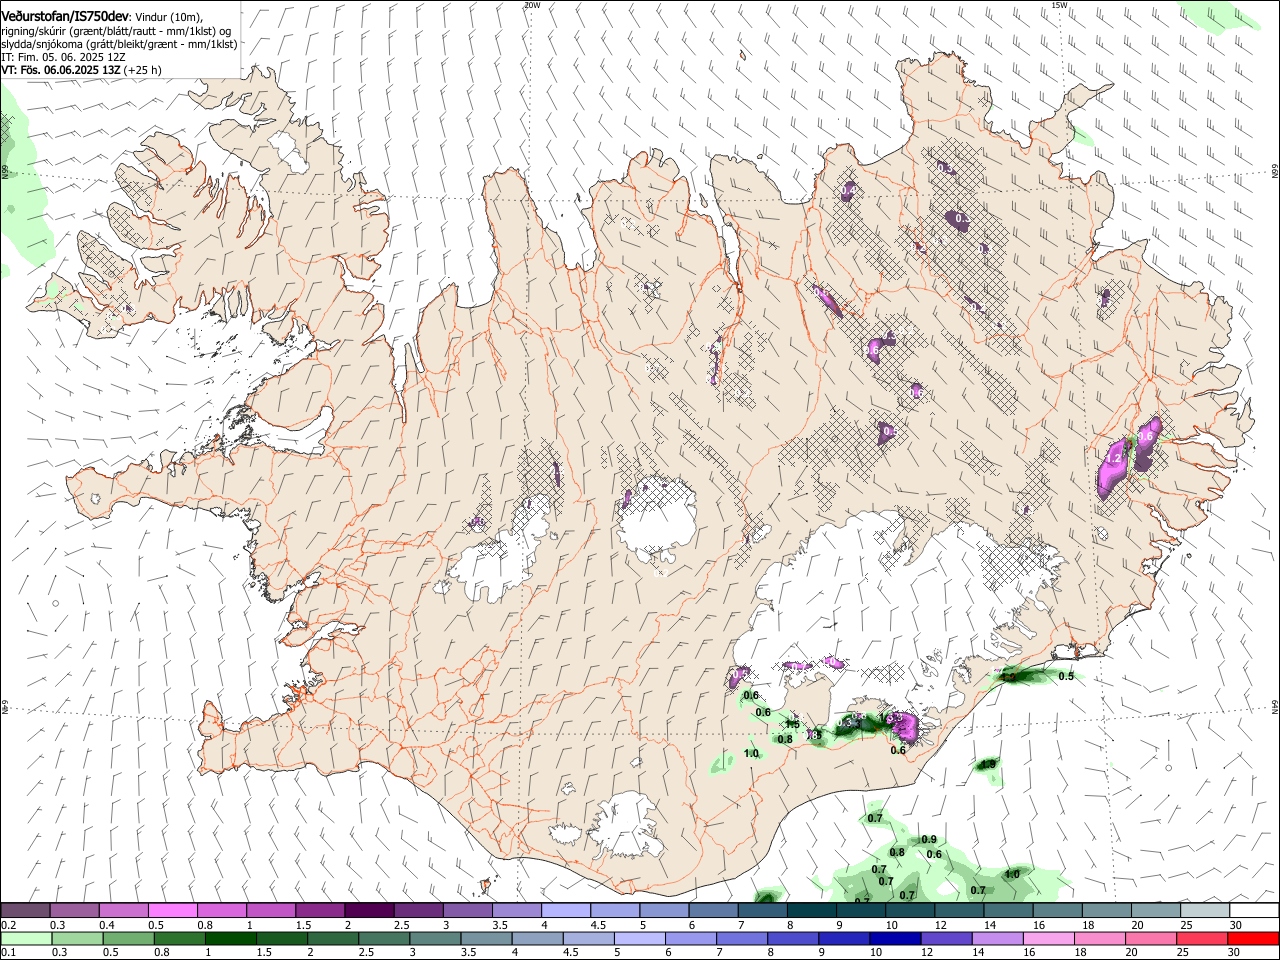The image size is (1280, 960).
Task: Click the '20W' longitude label along the upper border
Action: coord(532,5)
